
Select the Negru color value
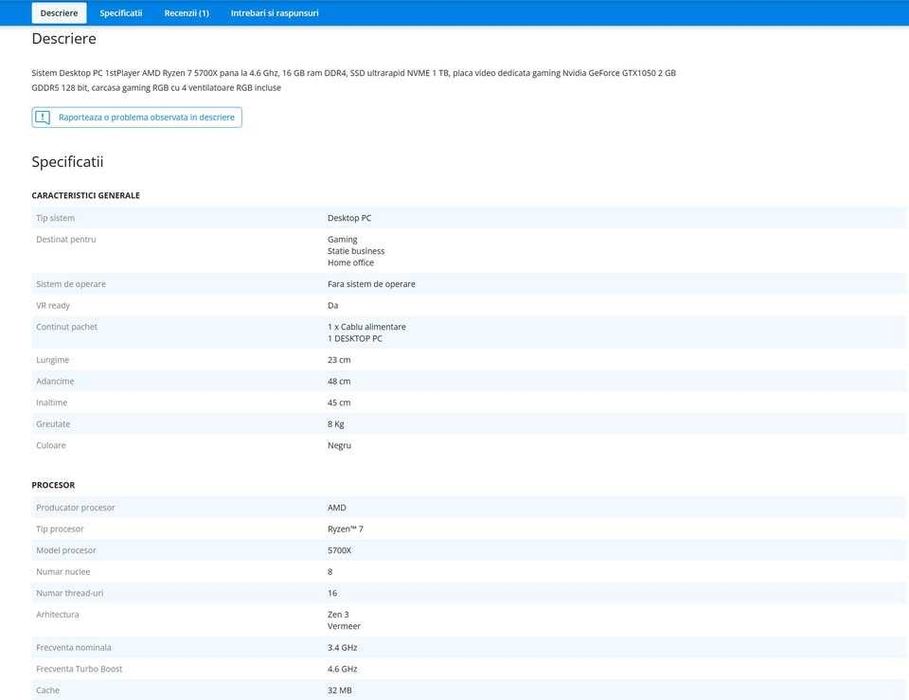click(339, 446)
